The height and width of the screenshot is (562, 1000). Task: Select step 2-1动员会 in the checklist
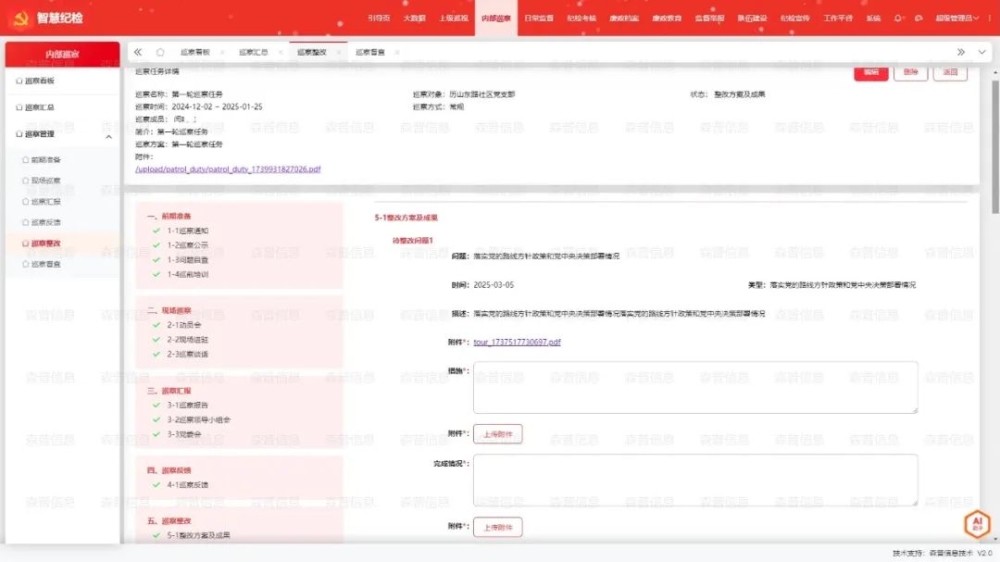point(185,325)
